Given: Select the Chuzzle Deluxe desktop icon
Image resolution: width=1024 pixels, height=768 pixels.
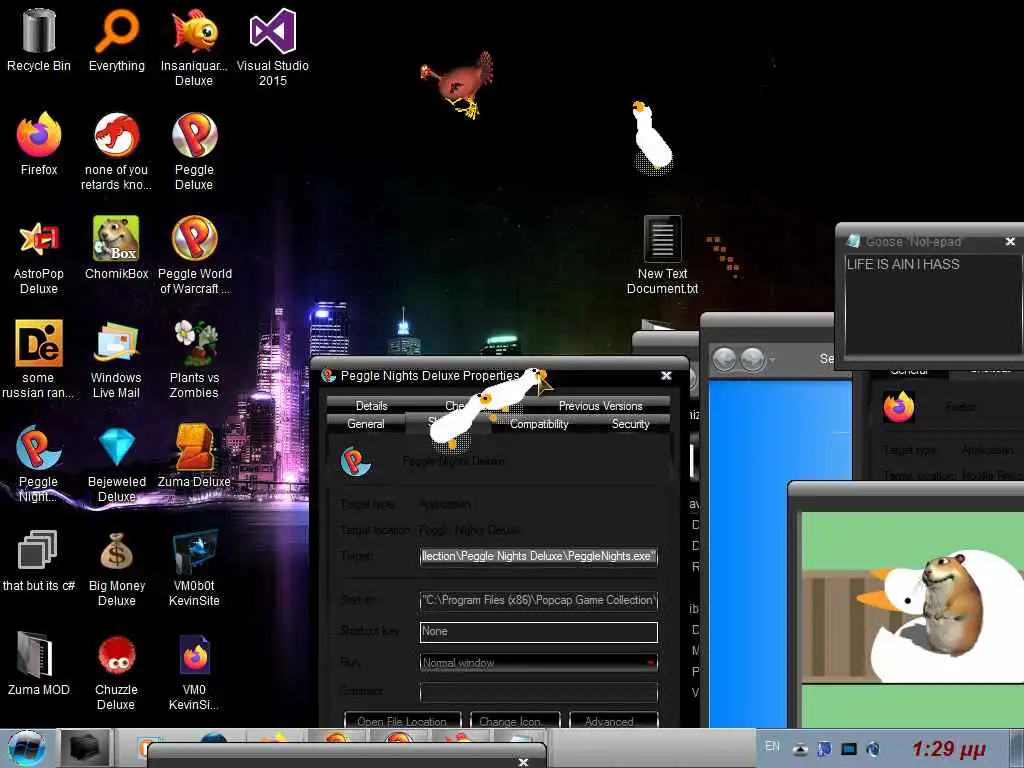Looking at the screenshot, I should [x=116, y=671].
